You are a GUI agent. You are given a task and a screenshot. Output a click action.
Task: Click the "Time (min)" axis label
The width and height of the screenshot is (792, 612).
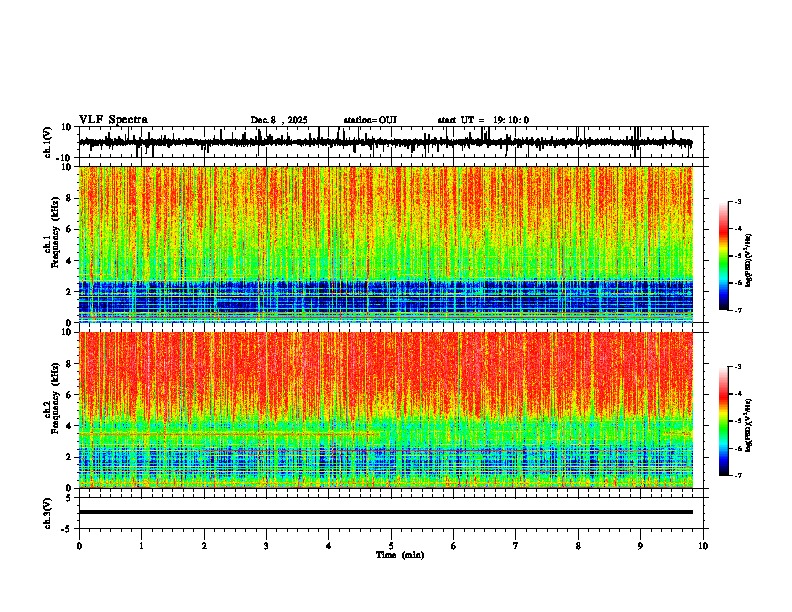[x=400, y=555]
